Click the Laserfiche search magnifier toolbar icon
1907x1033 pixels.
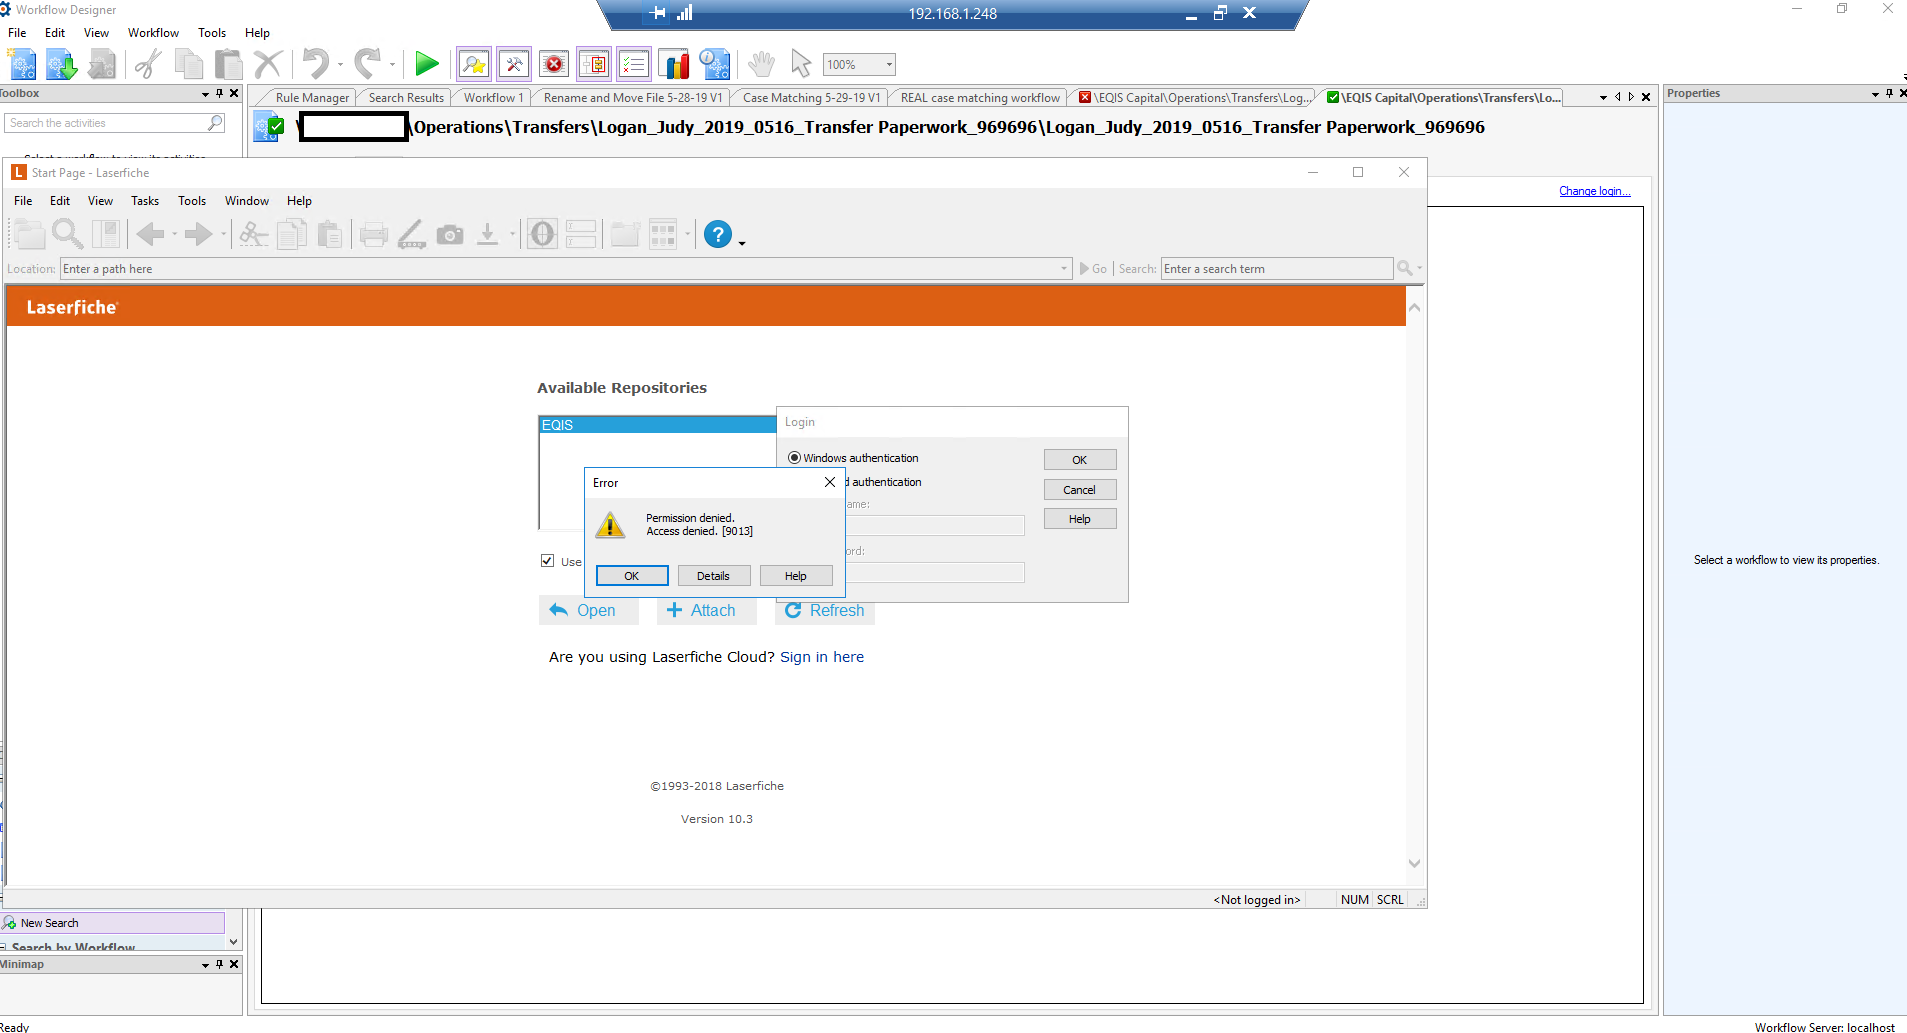coord(67,234)
